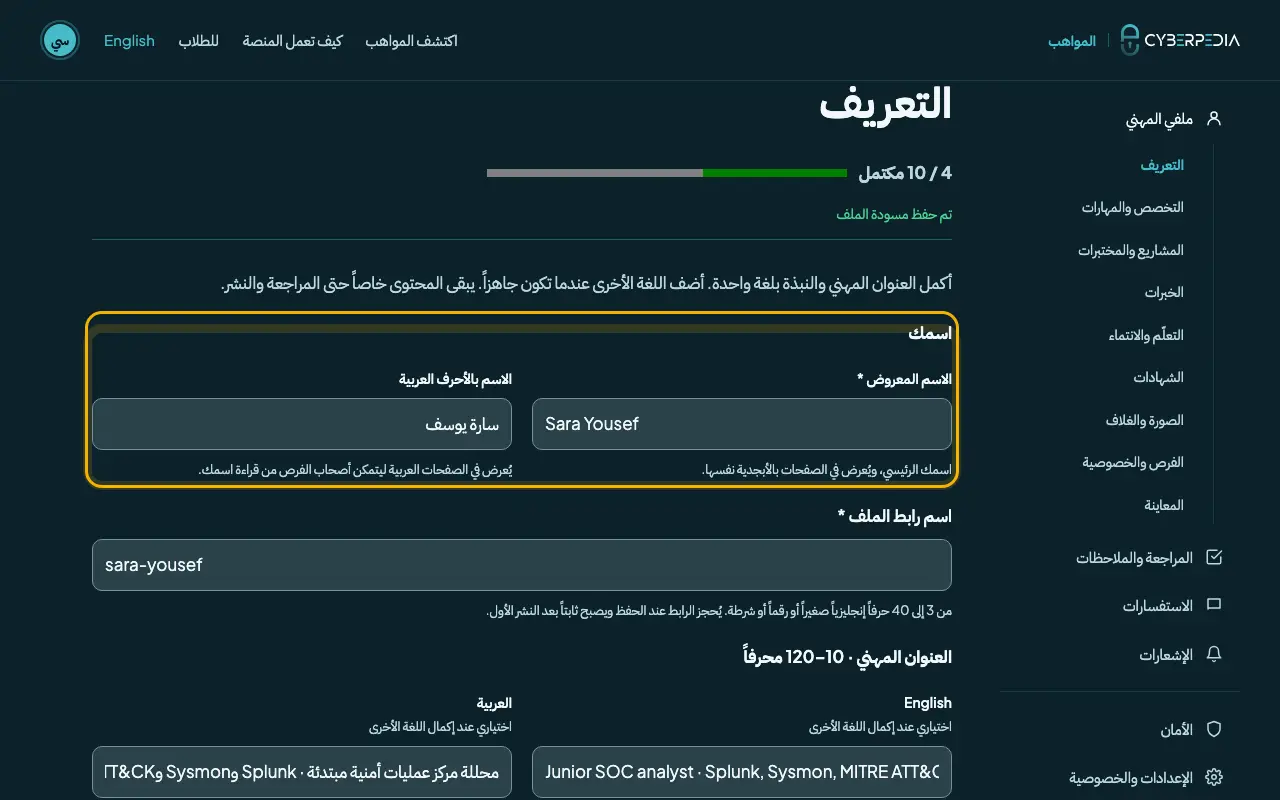The height and width of the screenshot is (800, 1280).
Task: Click the الإعدادات والخصوصية gear icon
Action: 1214,777
